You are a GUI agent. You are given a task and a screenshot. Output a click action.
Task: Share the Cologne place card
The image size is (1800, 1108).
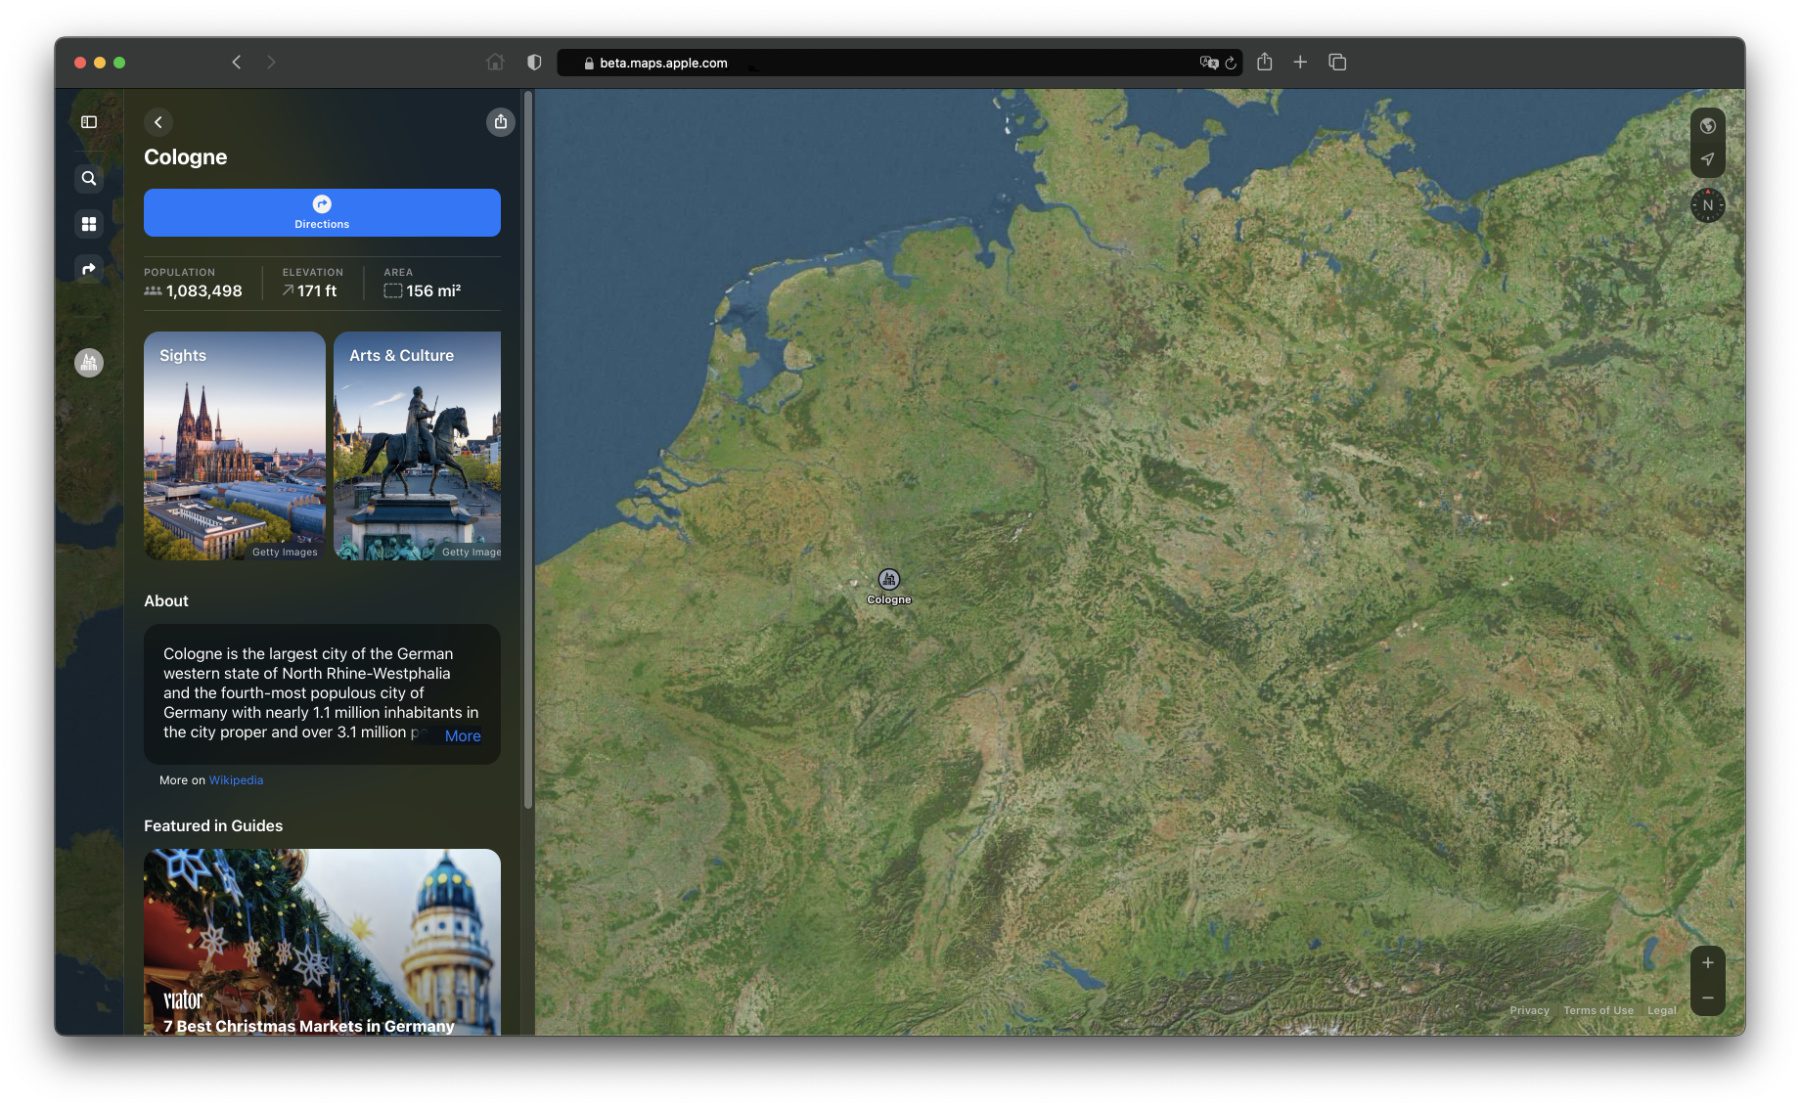[x=500, y=122]
